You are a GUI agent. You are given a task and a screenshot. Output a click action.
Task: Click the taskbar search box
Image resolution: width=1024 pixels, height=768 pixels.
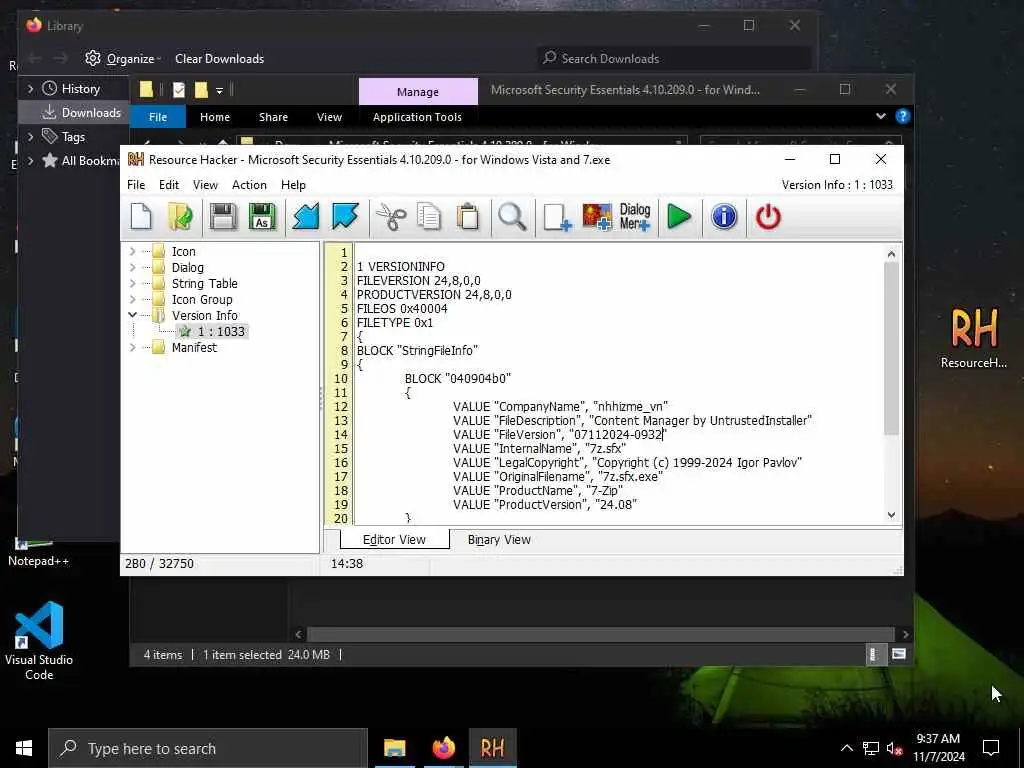click(x=208, y=748)
